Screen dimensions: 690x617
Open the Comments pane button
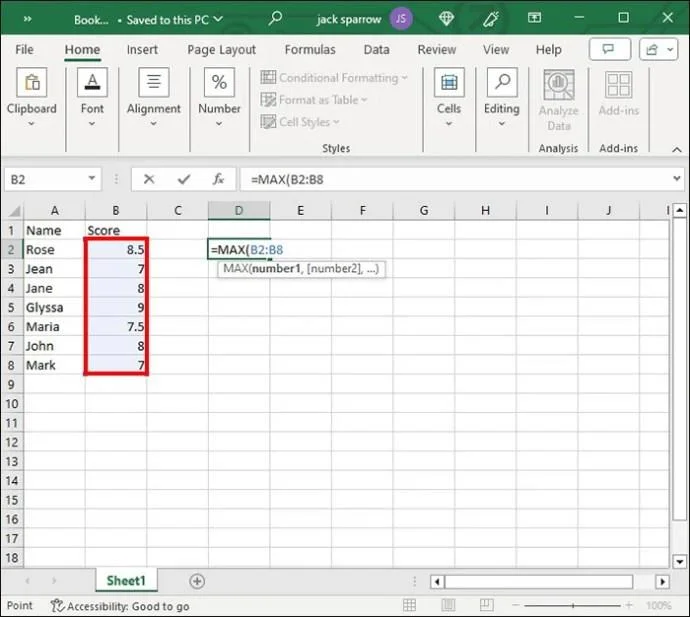click(609, 50)
